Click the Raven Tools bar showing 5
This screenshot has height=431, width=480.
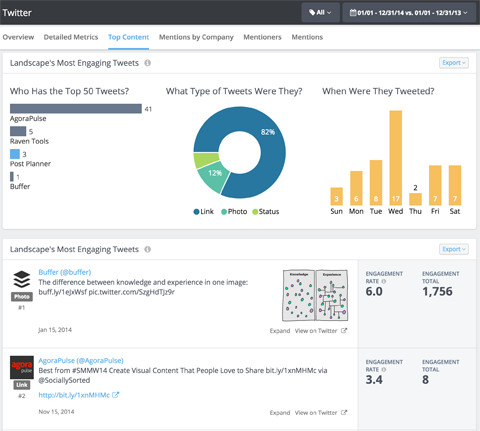[x=18, y=131]
